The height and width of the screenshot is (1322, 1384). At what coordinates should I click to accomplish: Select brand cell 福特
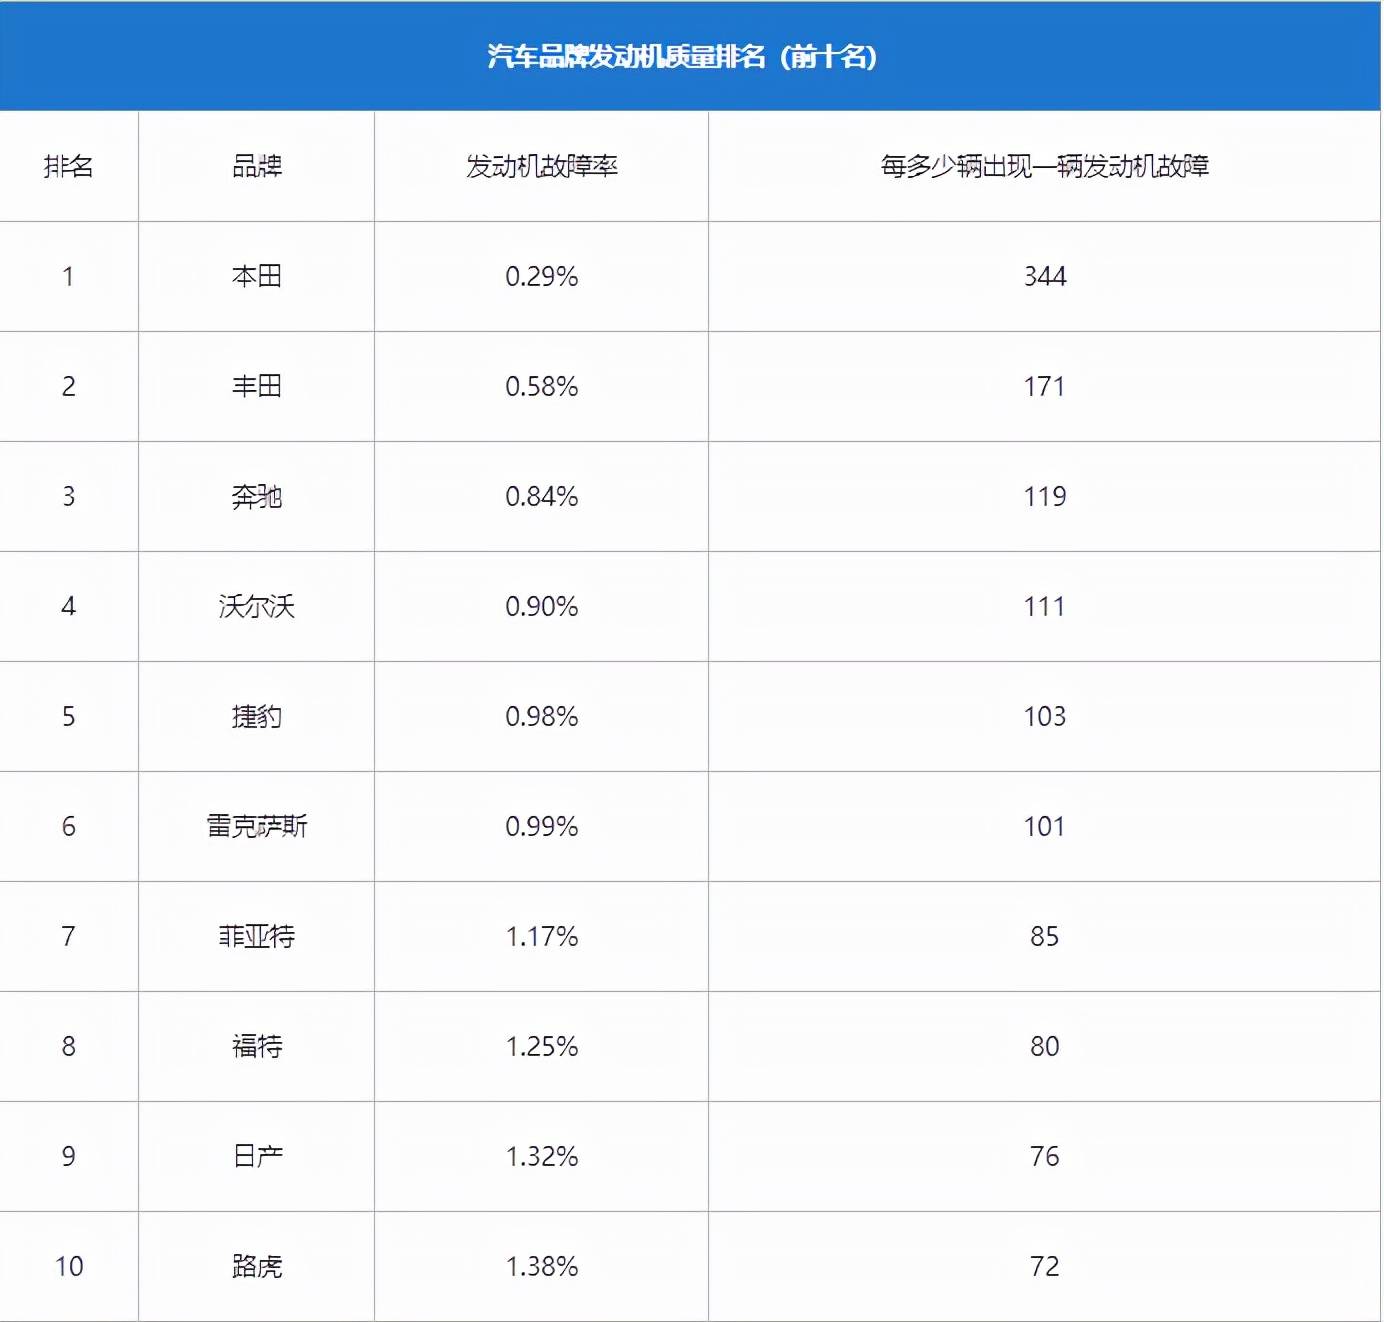(x=257, y=1046)
